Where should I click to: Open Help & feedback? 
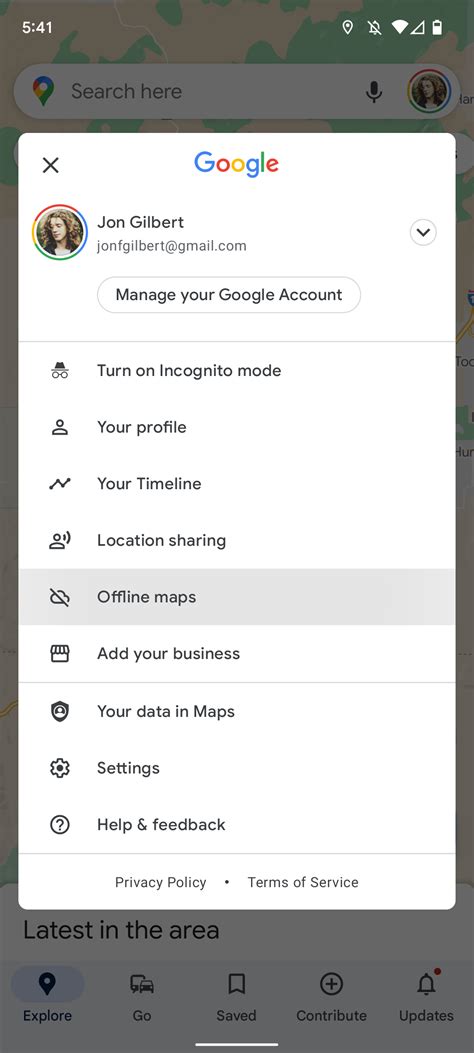[x=237, y=824]
